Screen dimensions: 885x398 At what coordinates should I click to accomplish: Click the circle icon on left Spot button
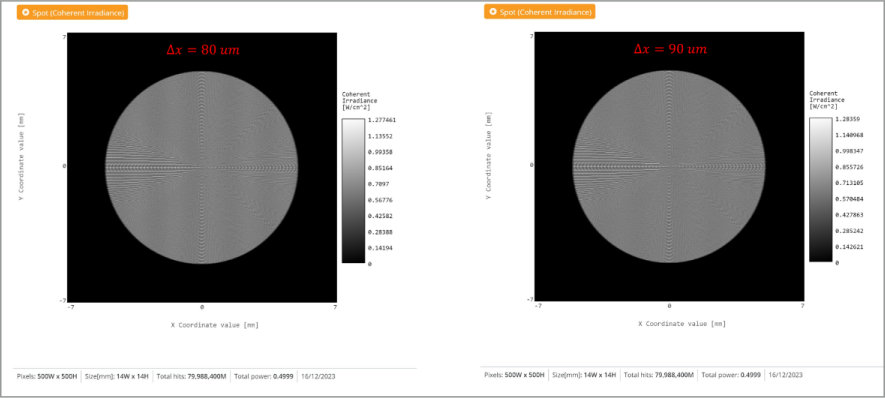[x=25, y=12]
